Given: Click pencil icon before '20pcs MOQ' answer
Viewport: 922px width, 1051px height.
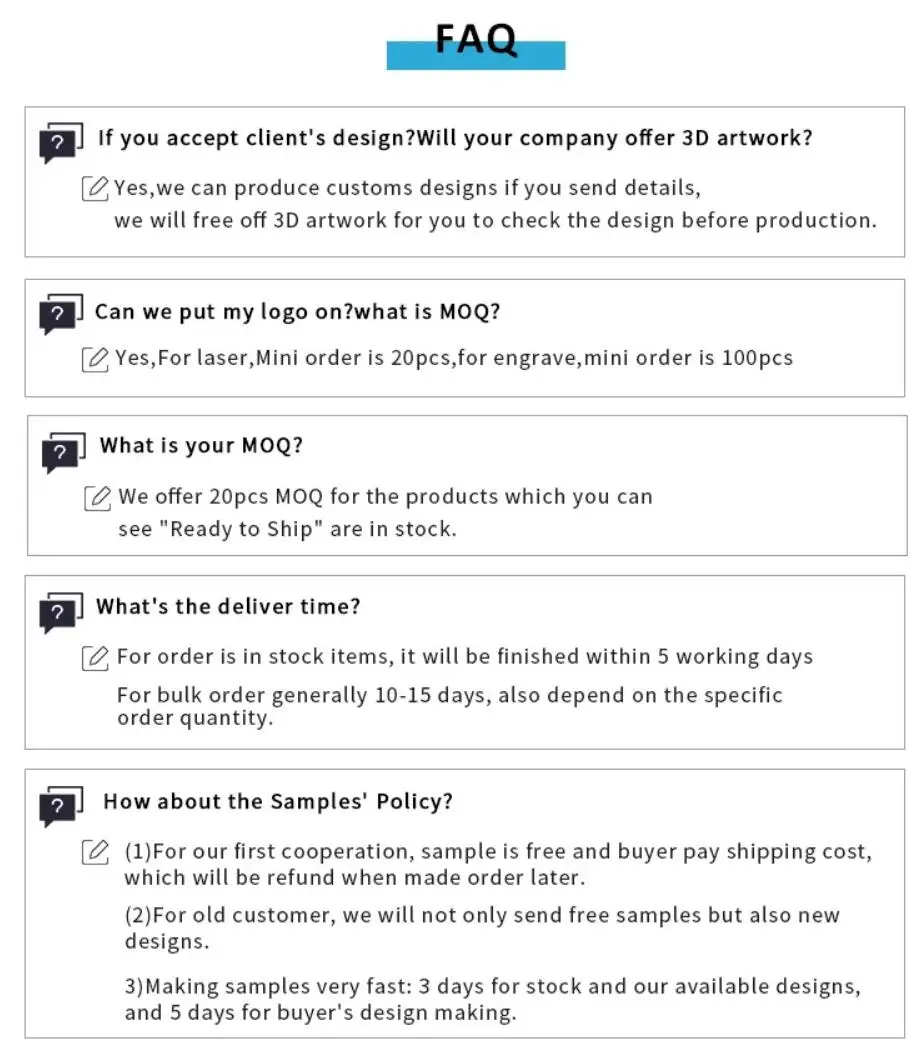Looking at the screenshot, I should pos(97,497).
